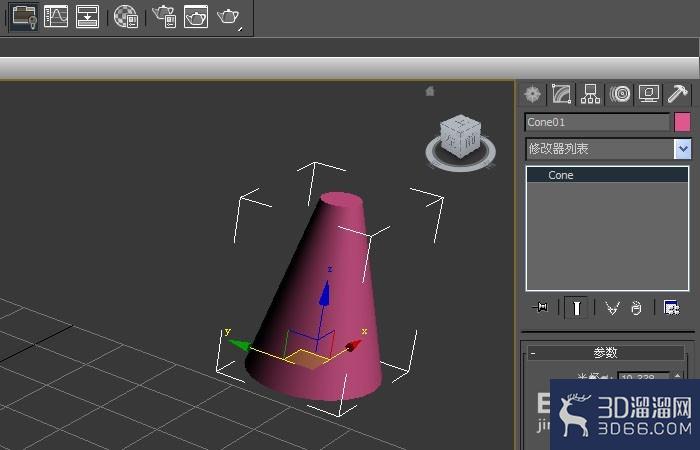This screenshot has height=450, width=700.
Task: Switch to the Display panel tab
Action: 649,94
